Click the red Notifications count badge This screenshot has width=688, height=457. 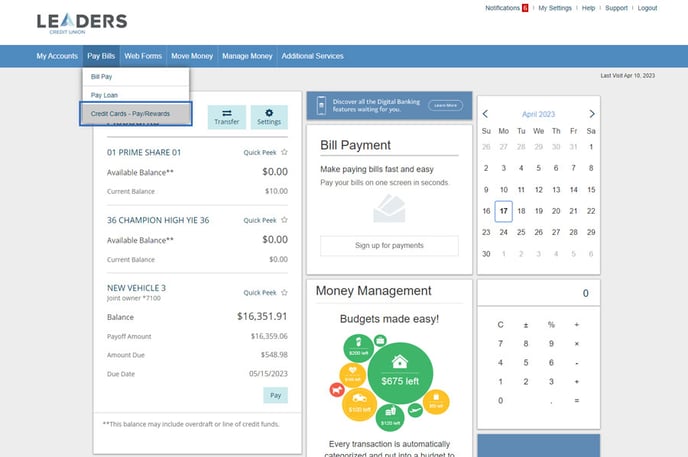click(x=525, y=8)
